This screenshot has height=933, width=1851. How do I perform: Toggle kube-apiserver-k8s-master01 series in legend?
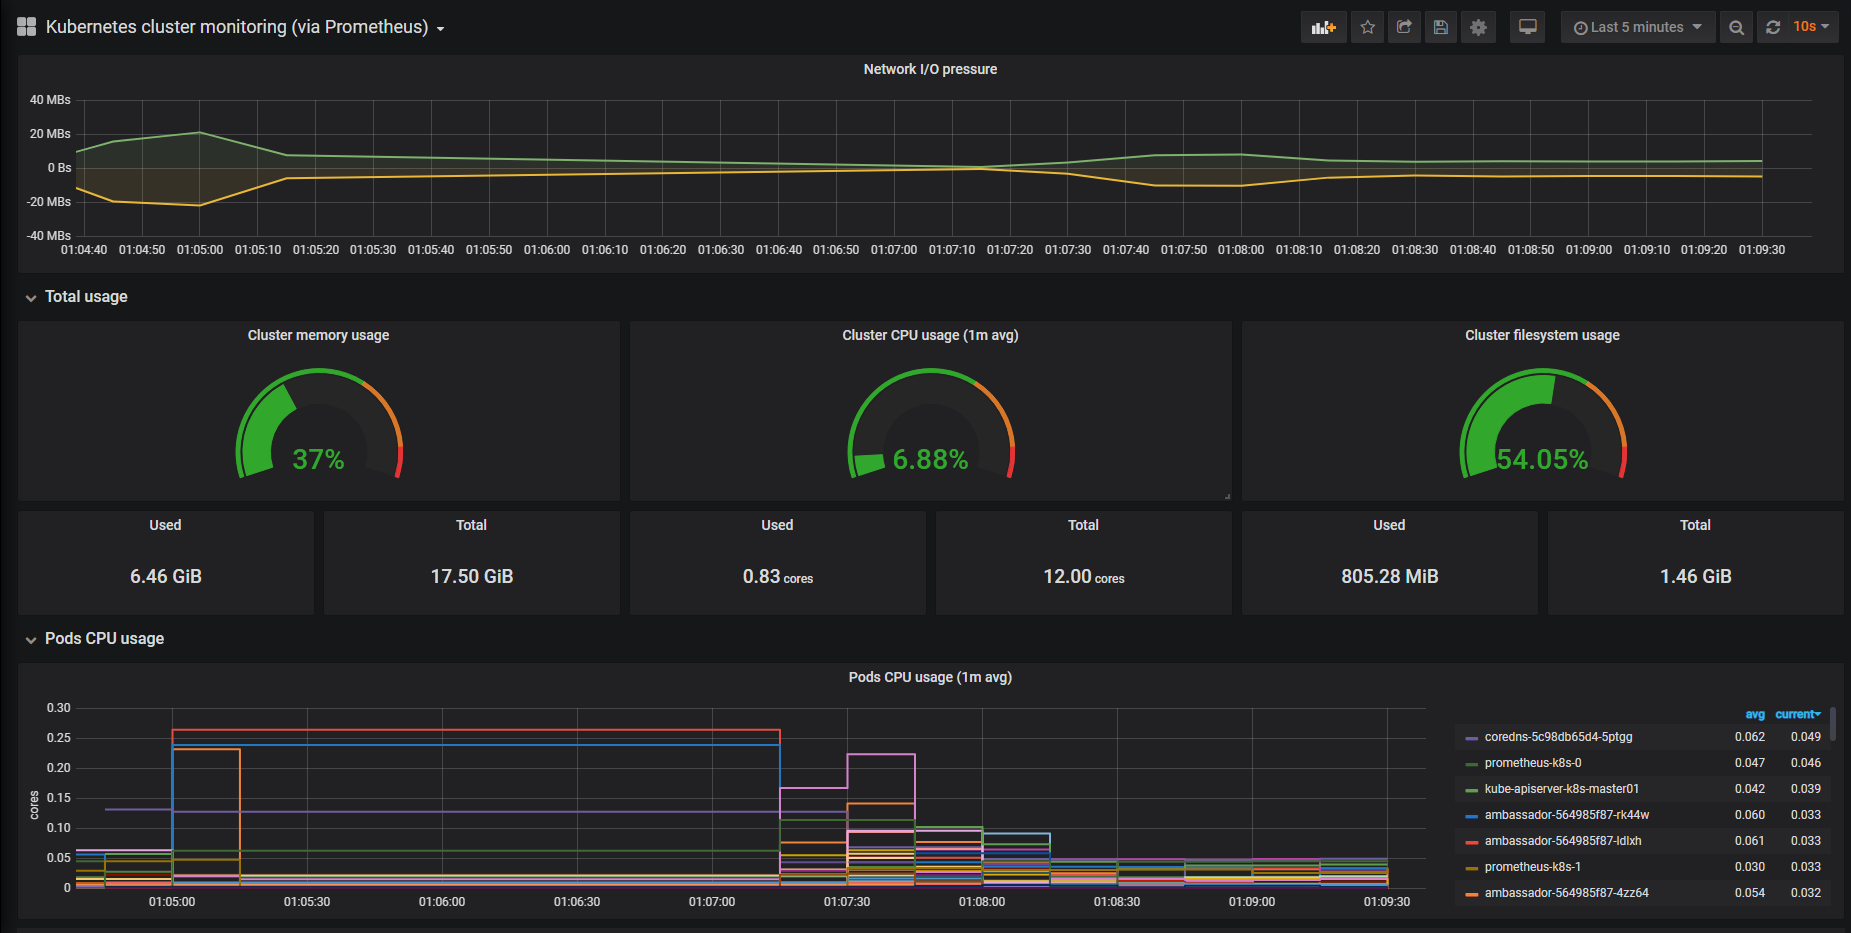(x=1561, y=789)
